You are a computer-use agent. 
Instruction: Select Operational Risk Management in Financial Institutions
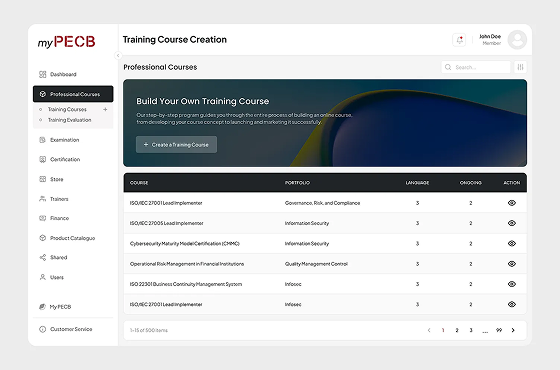(x=187, y=264)
